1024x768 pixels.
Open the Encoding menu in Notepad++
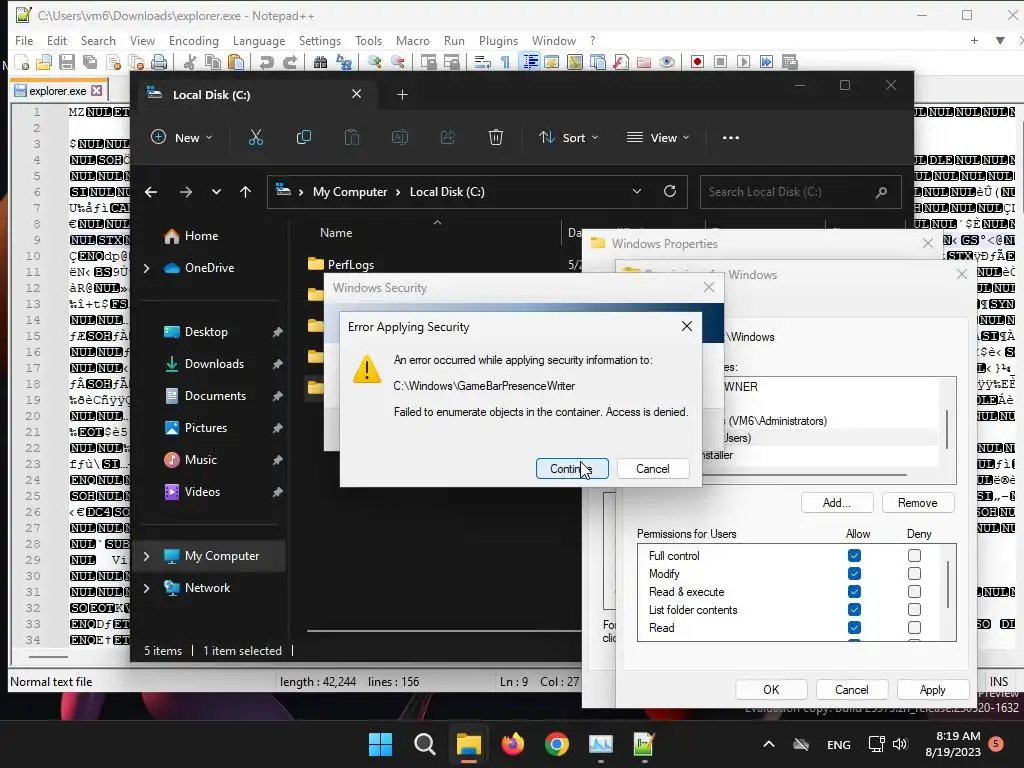click(194, 40)
